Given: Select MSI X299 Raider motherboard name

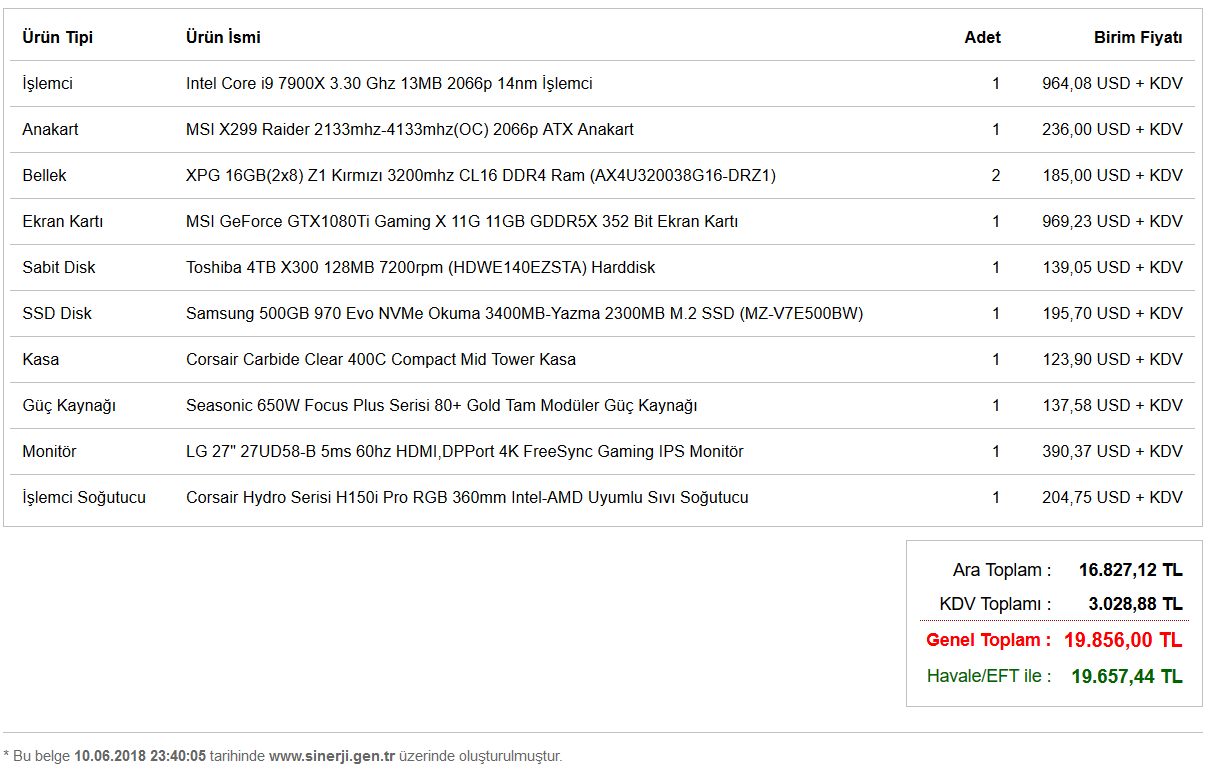Looking at the screenshot, I should pos(410,129).
